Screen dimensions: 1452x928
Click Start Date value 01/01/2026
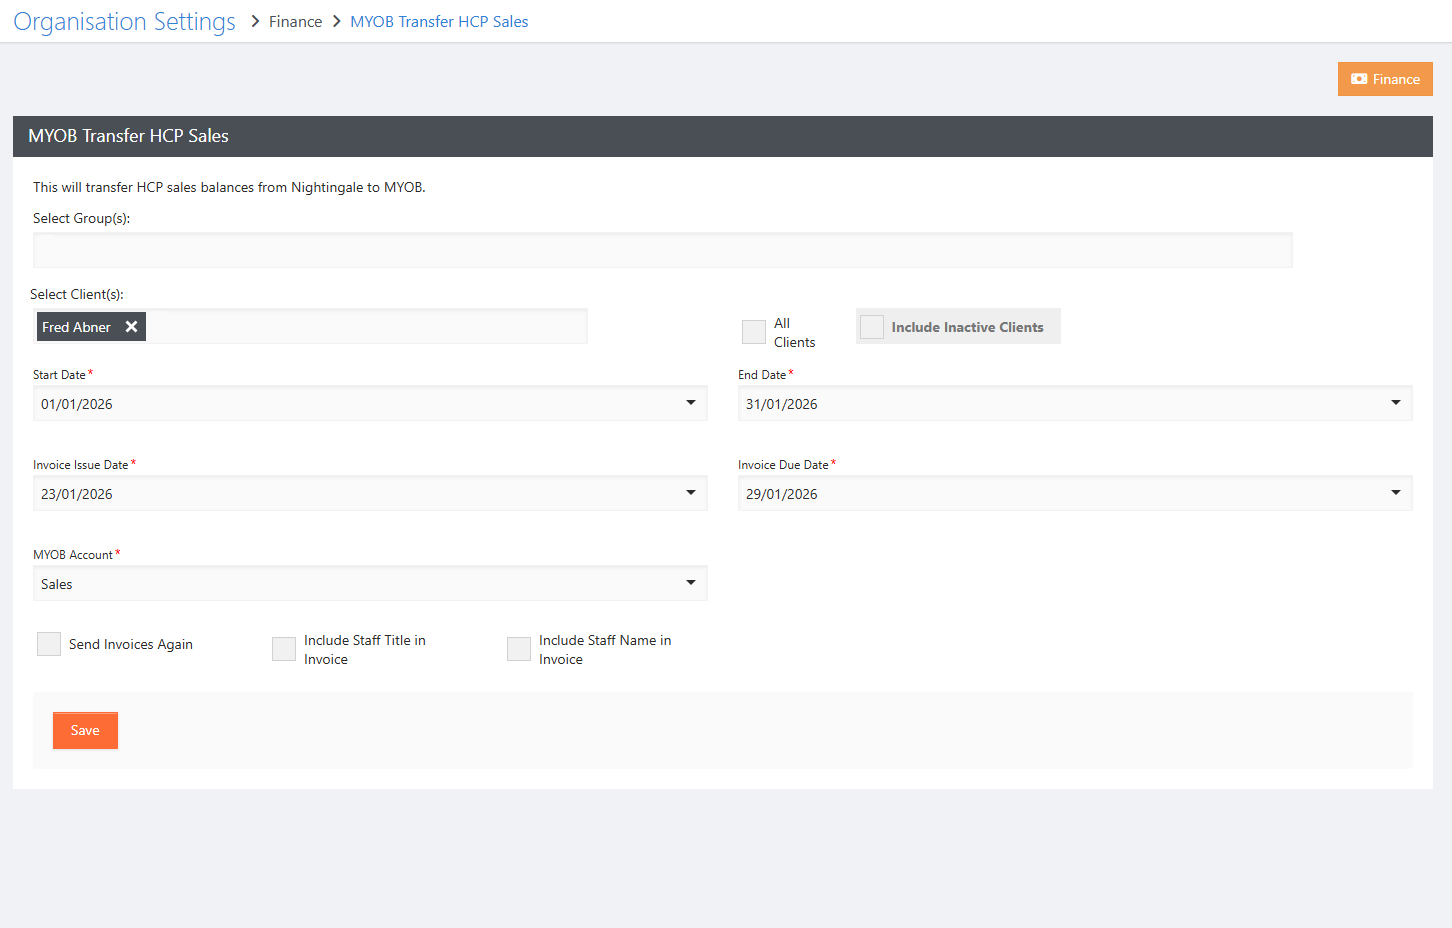point(77,404)
